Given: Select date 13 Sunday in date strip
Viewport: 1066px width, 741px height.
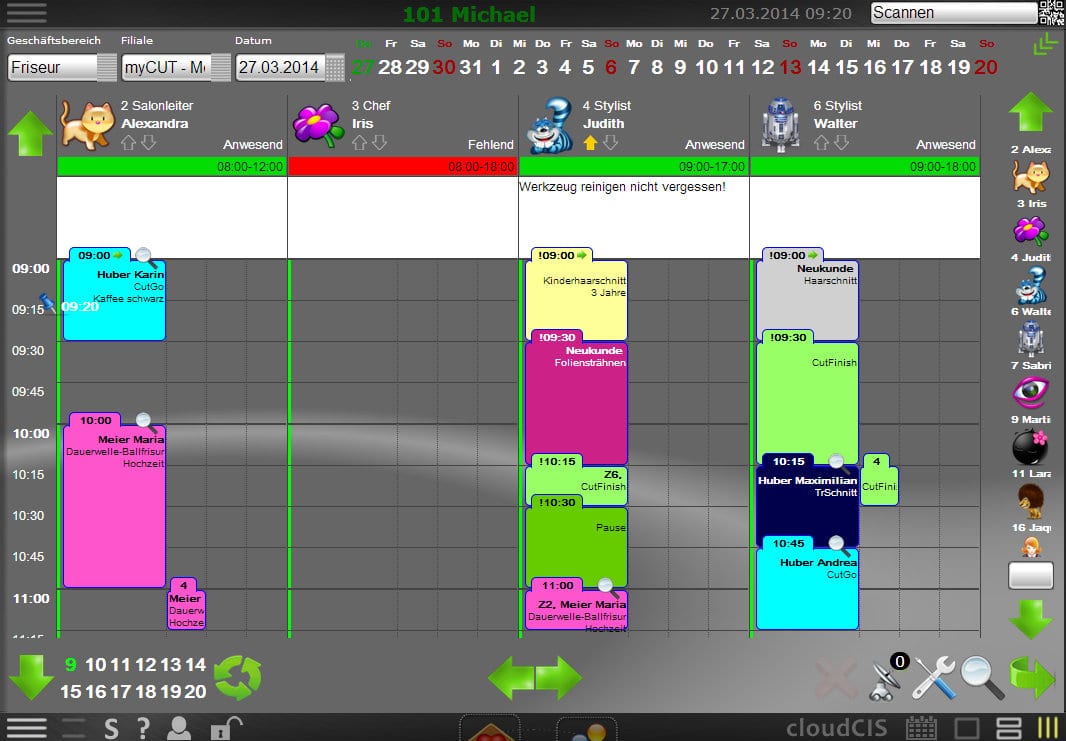Looking at the screenshot, I should pos(790,67).
